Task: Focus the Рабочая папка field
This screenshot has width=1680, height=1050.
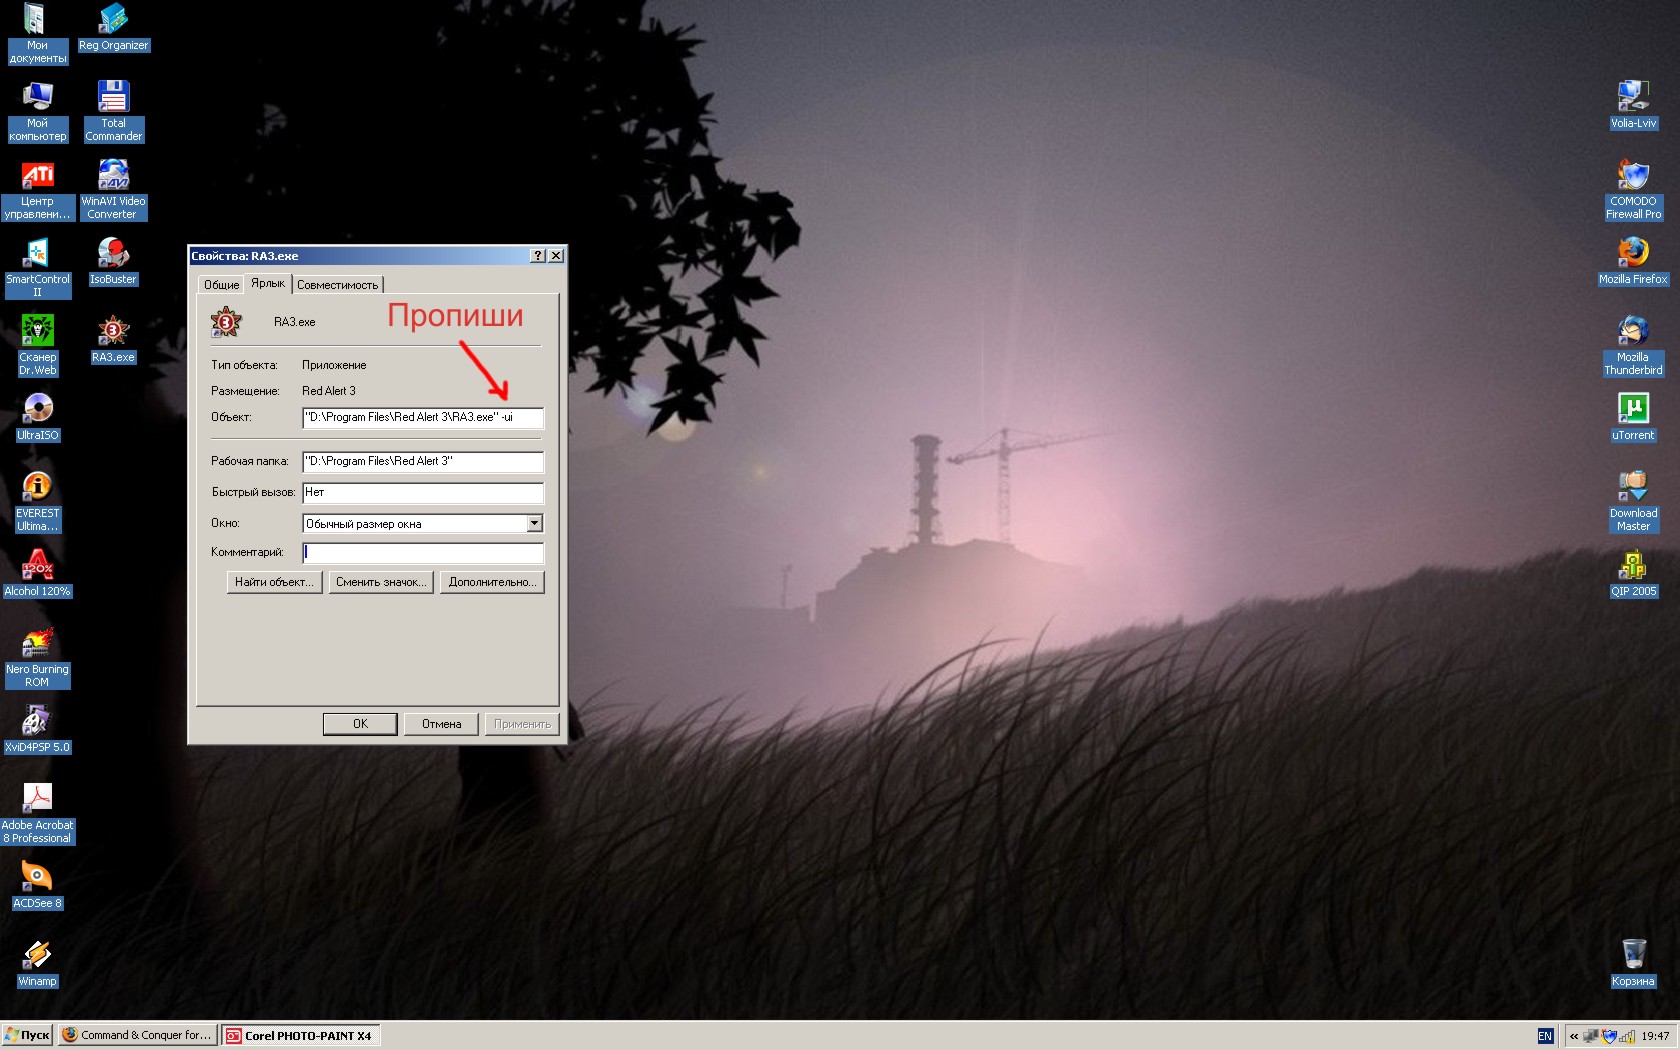Action: (423, 462)
